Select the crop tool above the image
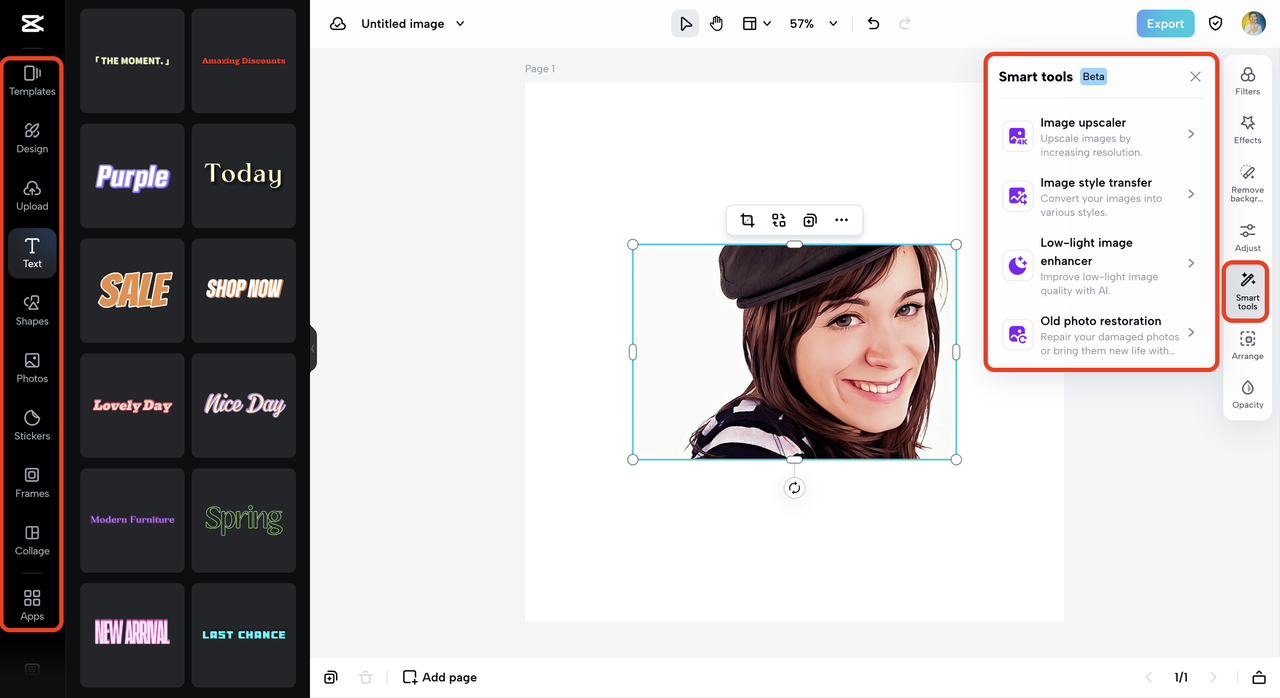 click(747, 220)
